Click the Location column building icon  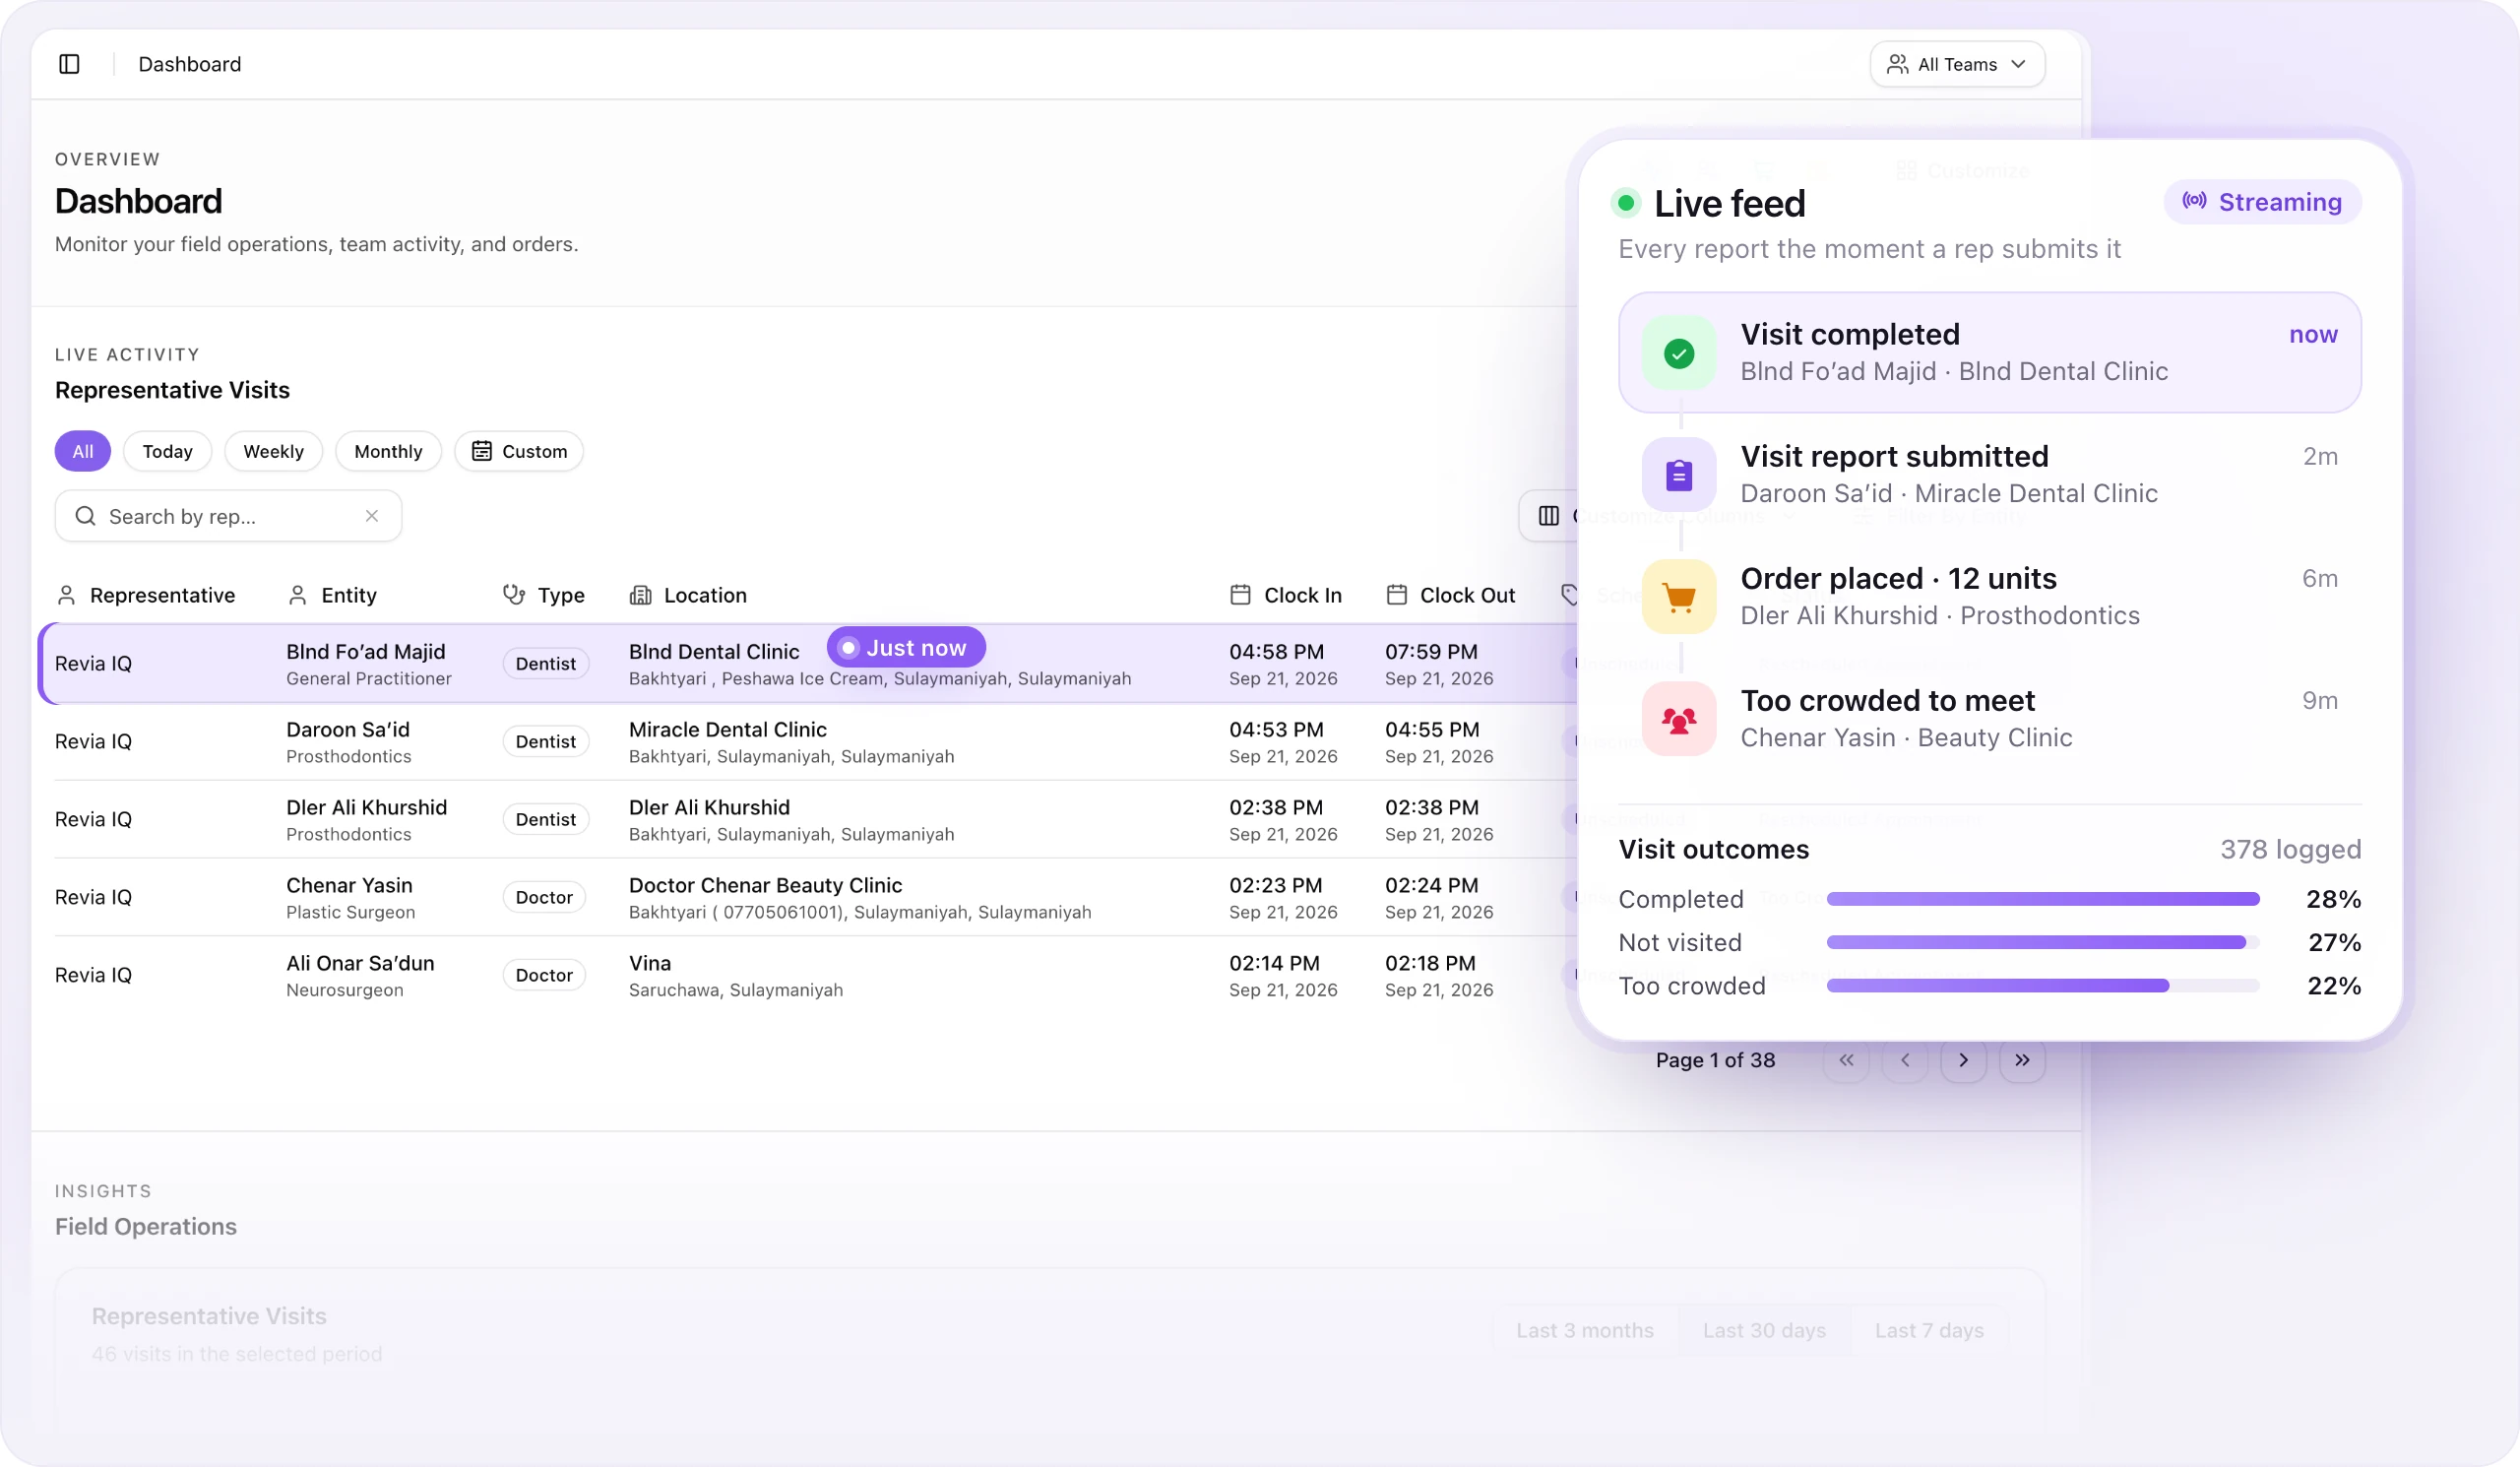pos(640,595)
